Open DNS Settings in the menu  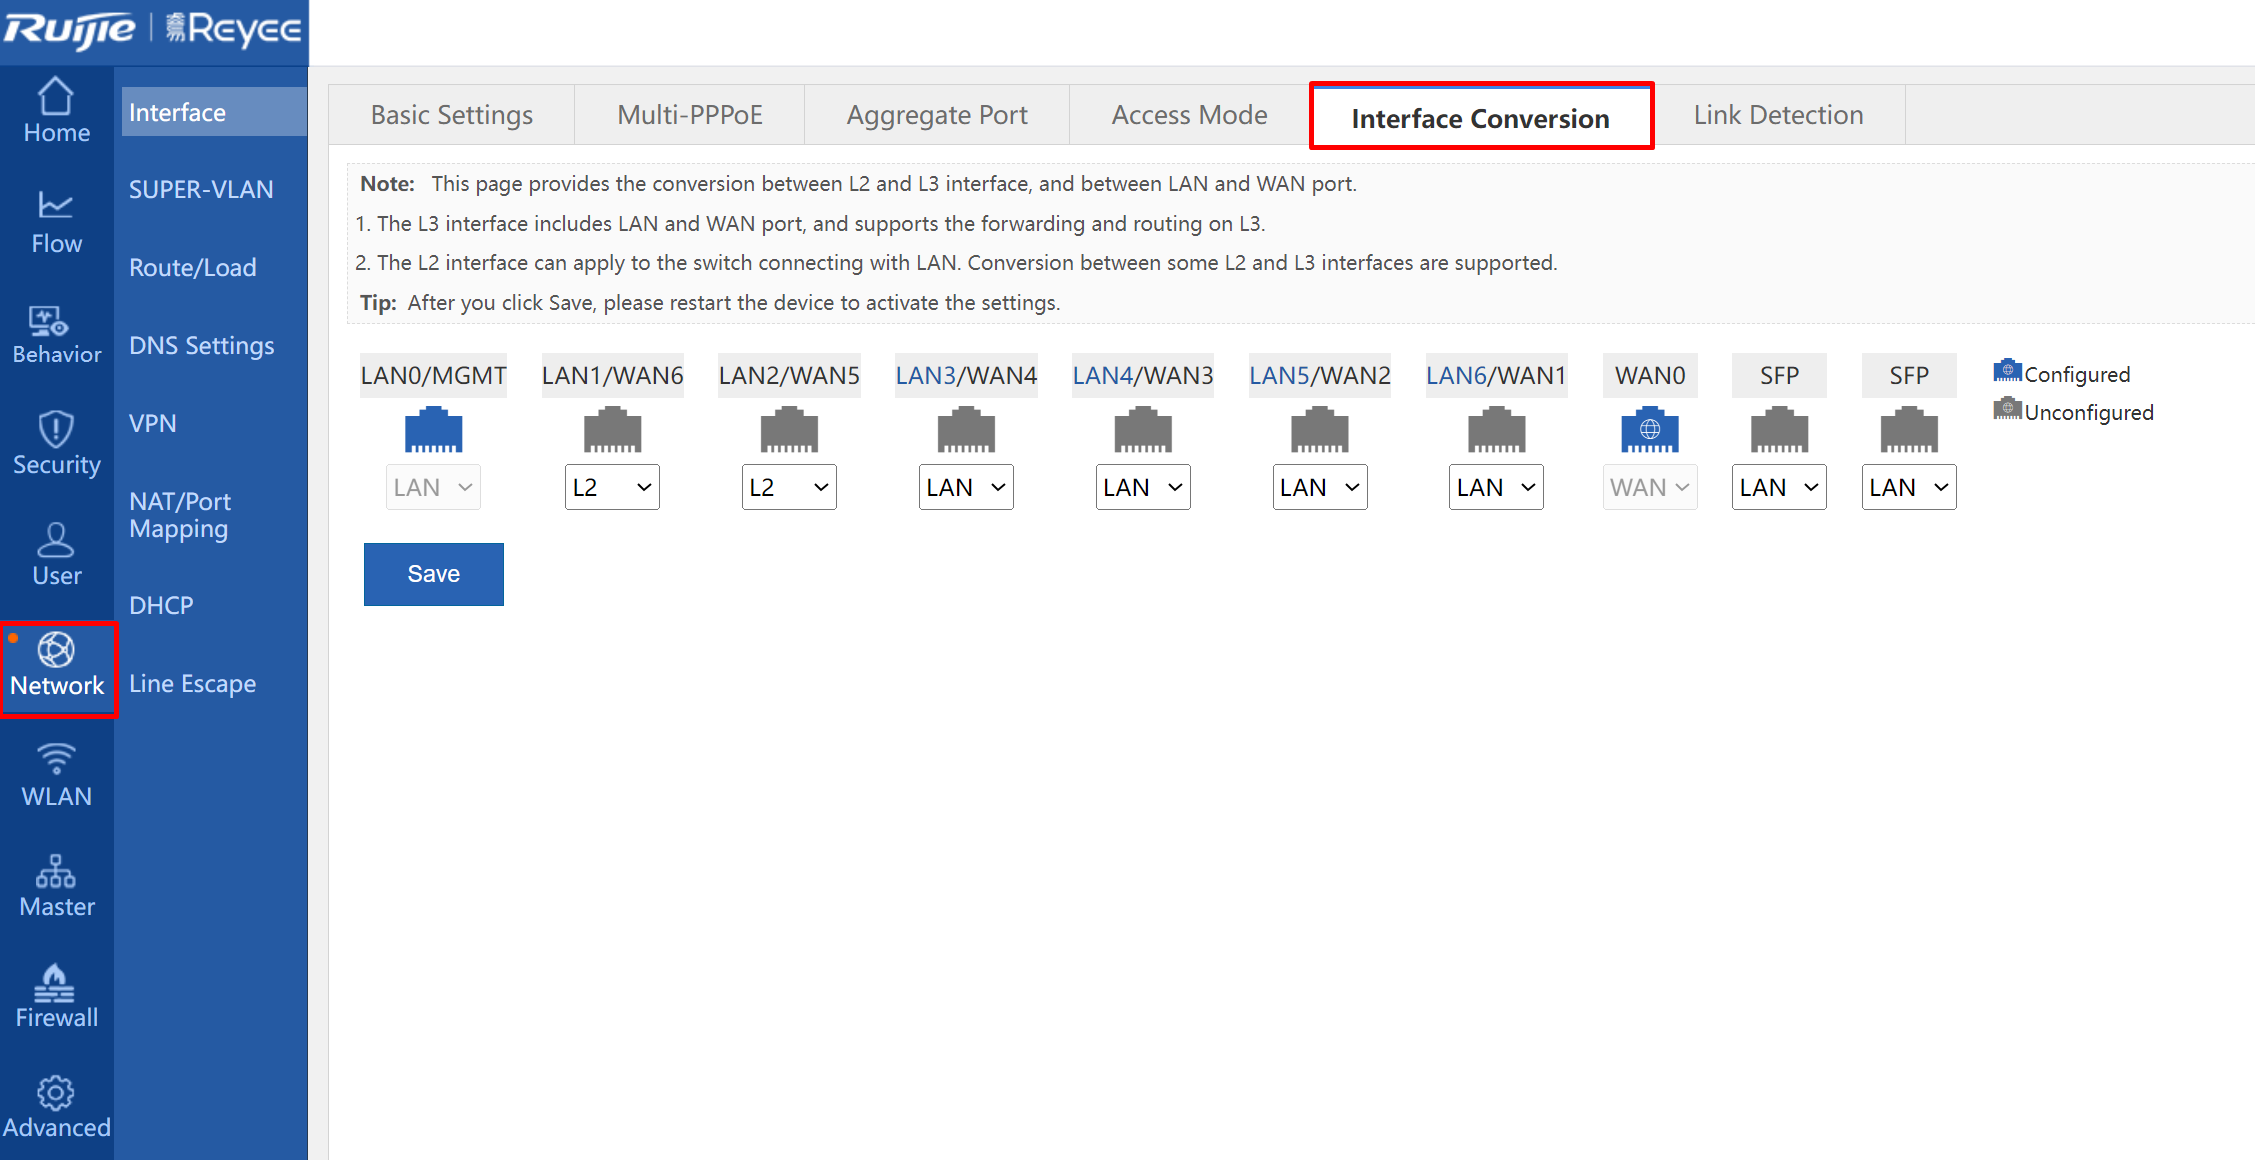pyautogui.click(x=201, y=345)
